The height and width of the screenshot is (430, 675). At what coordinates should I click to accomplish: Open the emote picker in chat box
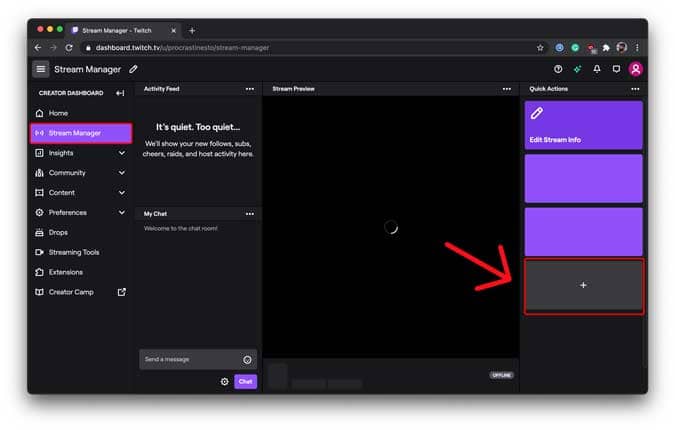click(x=247, y=359)
